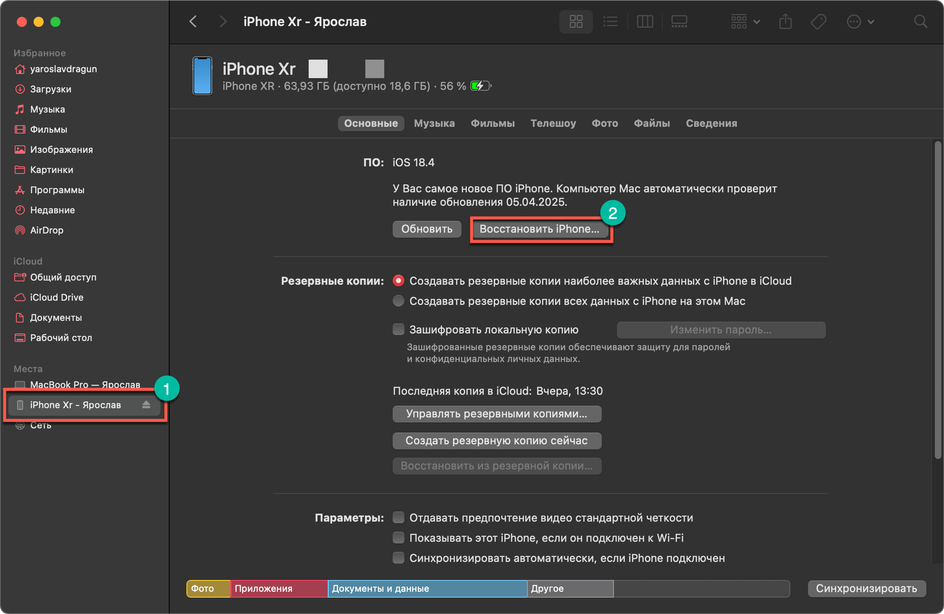Eject iPhone Xr from the sidebar
Screen dimensions: 944x614
point(146,405)
